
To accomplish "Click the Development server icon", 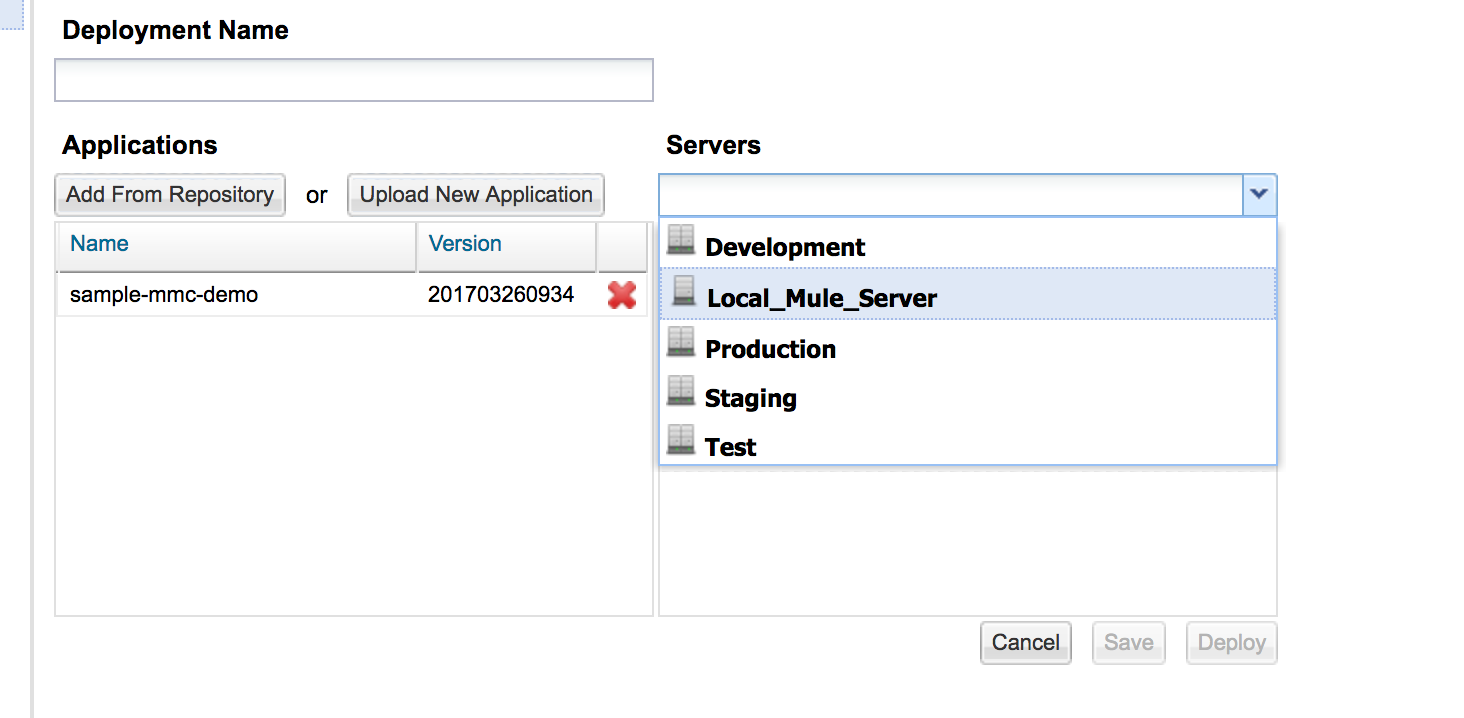I will 681,241.
